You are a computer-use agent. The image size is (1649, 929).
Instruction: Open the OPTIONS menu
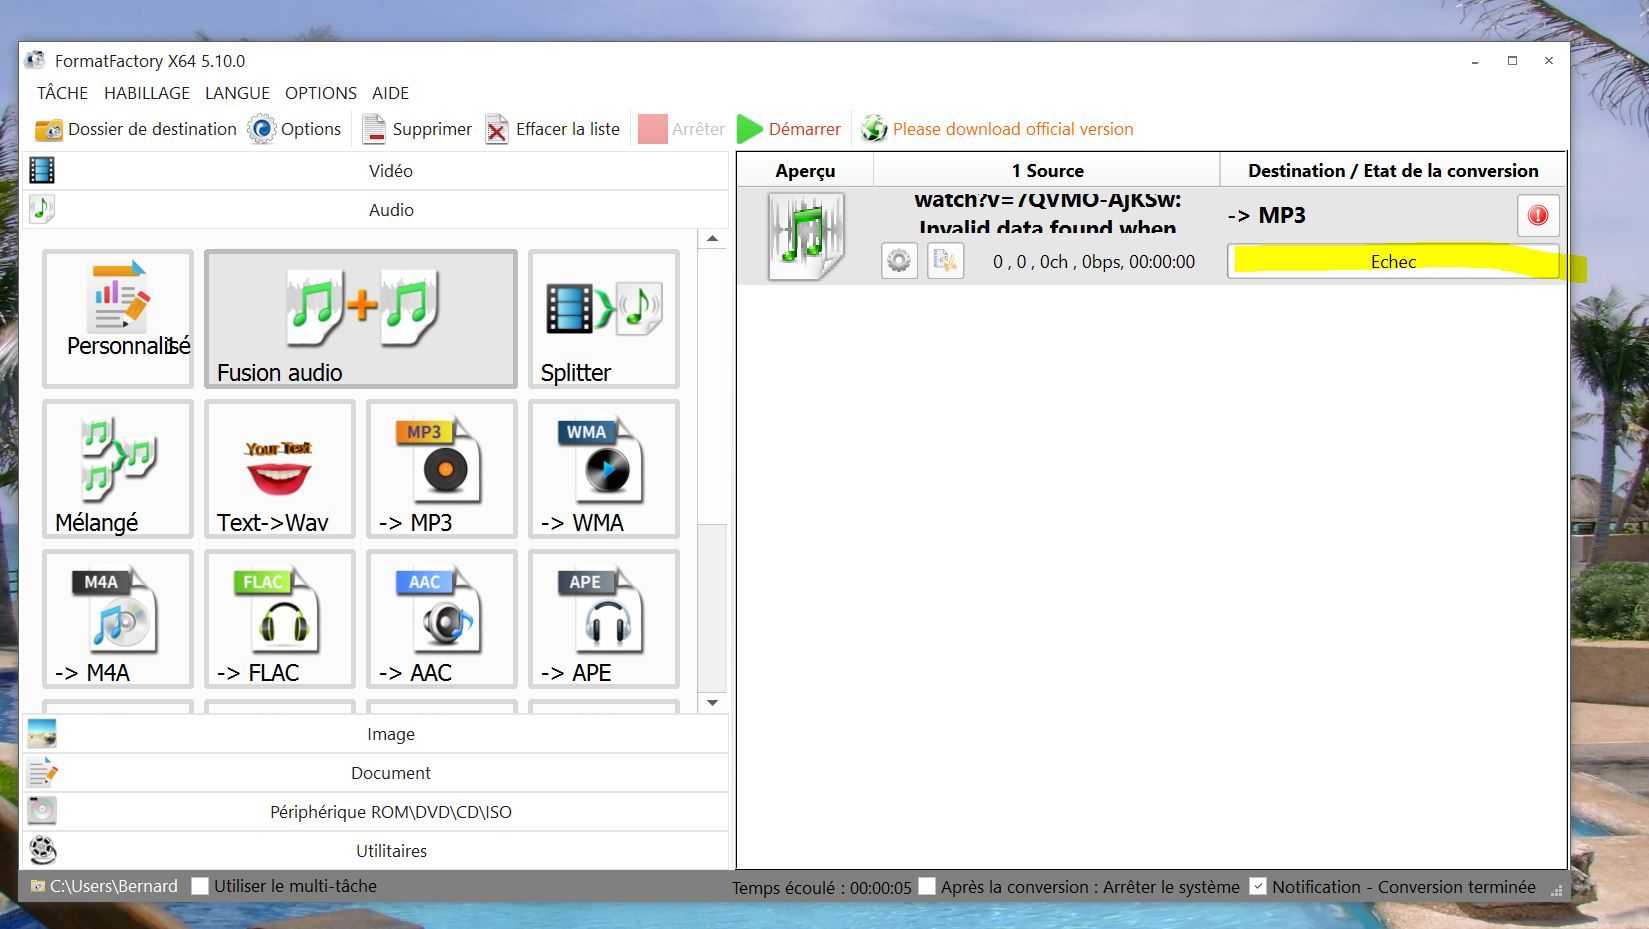coord(321,93)
